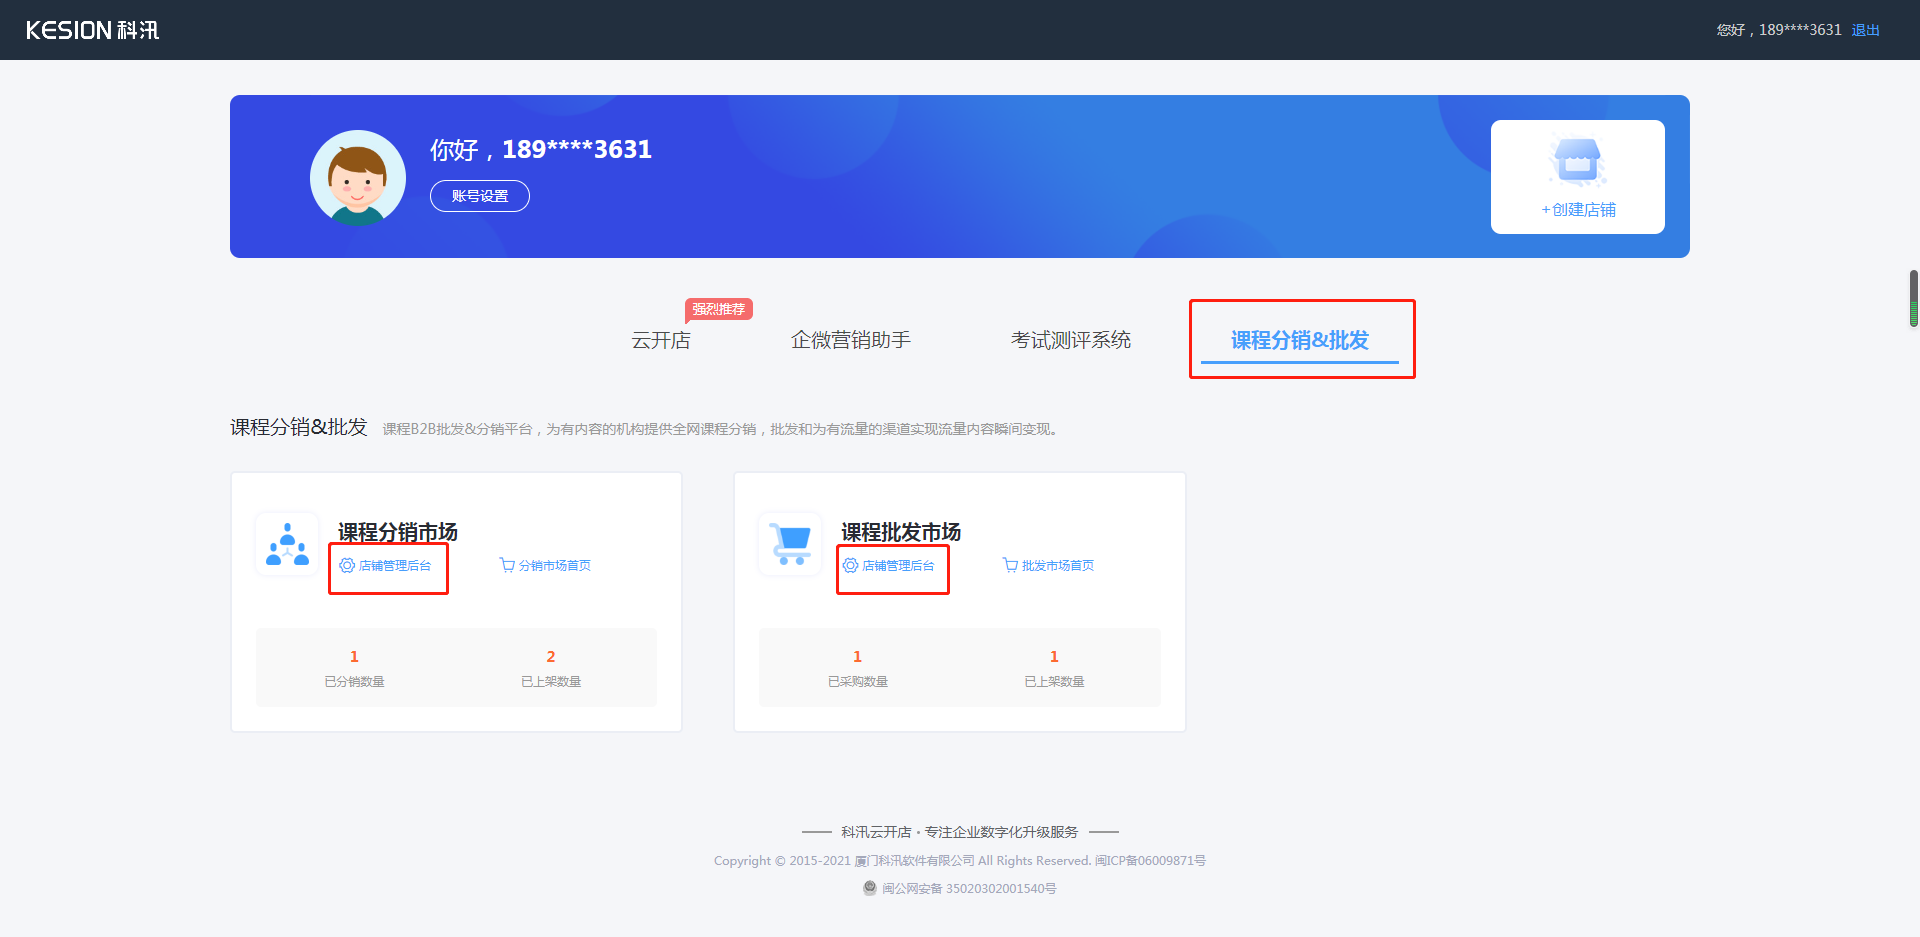Click the blue cart icon of 课程批发市场
The height and width of the screenshot is (937, 1920).
(790, 544)
